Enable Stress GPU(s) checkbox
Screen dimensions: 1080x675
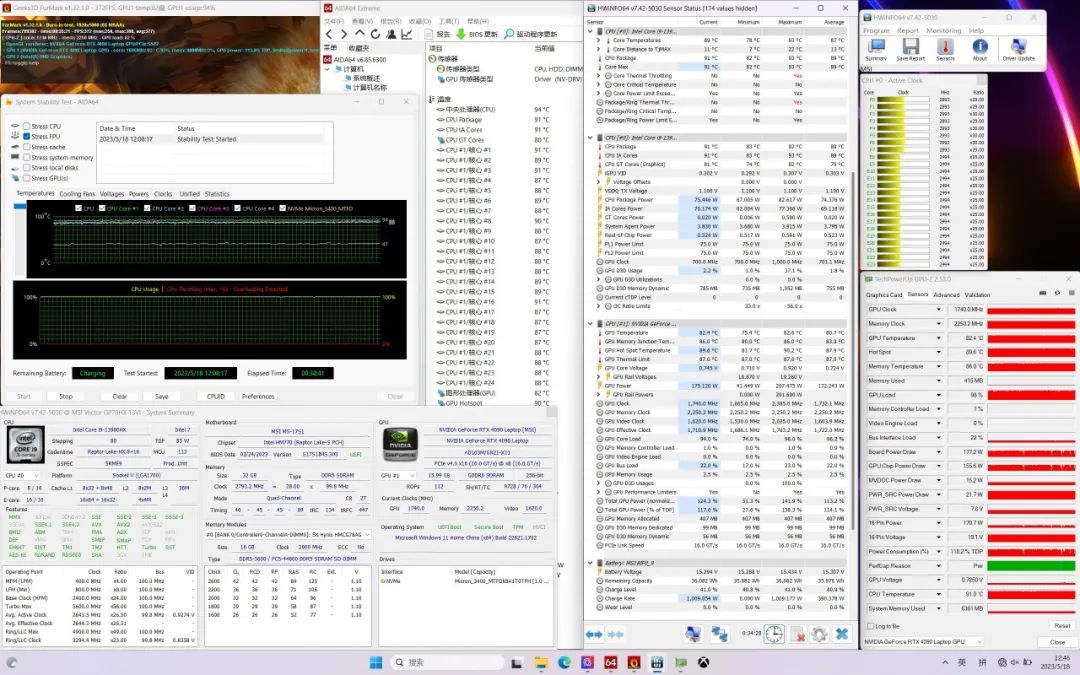tap(26, 178)
